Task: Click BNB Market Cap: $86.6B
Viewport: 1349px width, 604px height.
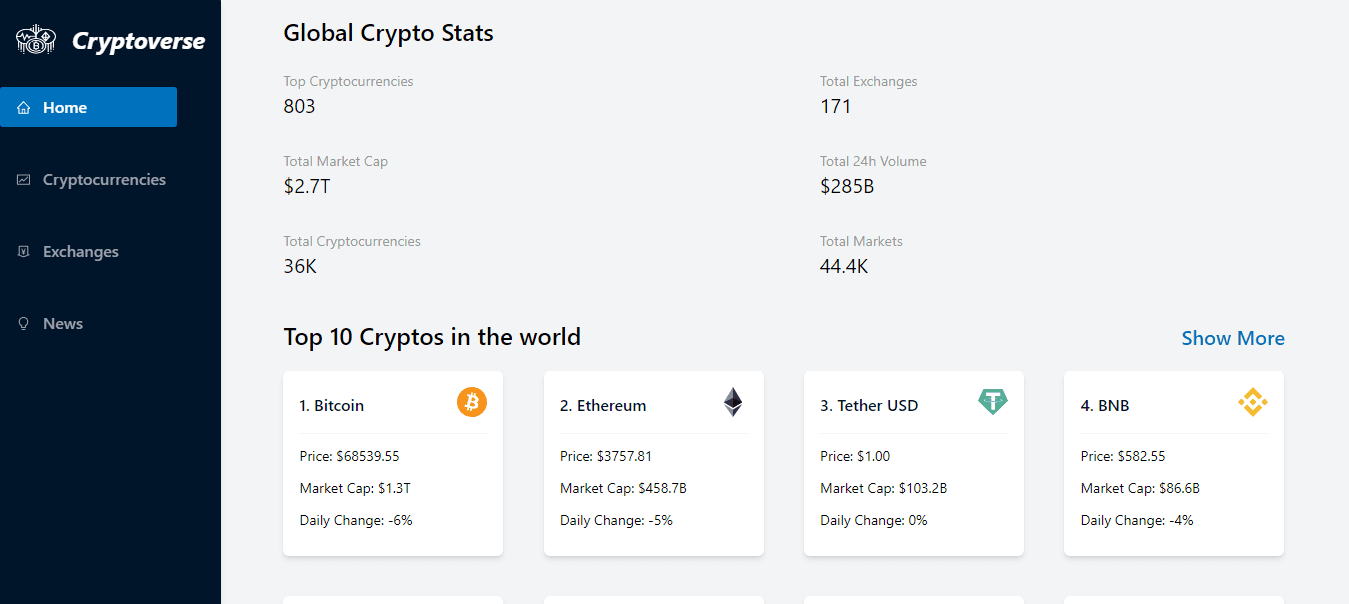Action: 1140,488
